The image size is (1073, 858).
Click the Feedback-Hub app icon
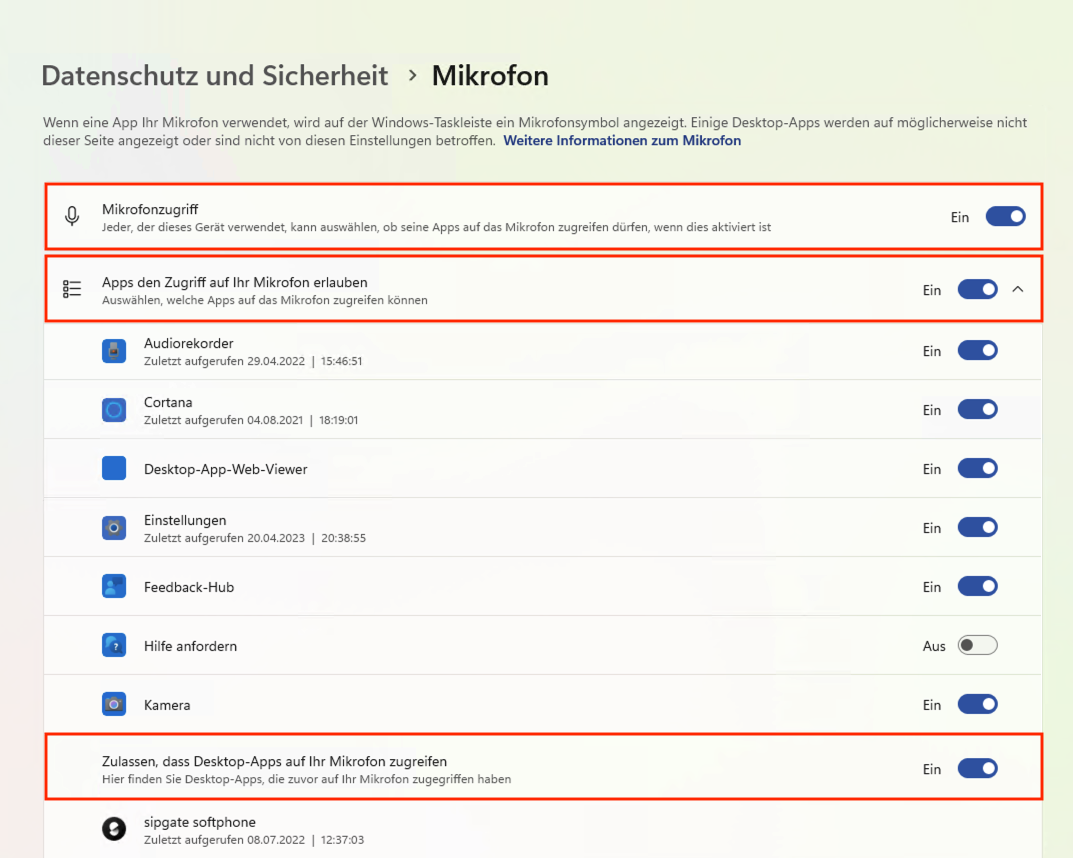(113, 586)
